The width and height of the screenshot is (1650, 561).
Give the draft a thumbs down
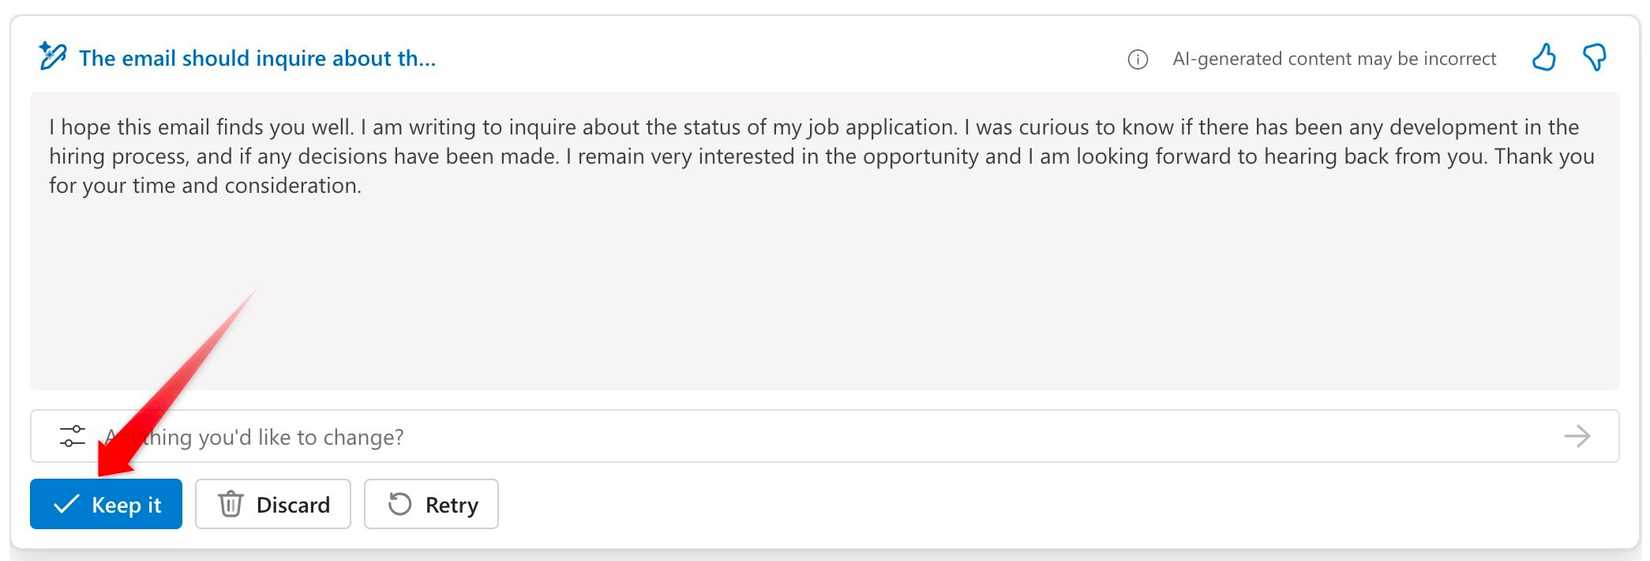coord(1595,58)
